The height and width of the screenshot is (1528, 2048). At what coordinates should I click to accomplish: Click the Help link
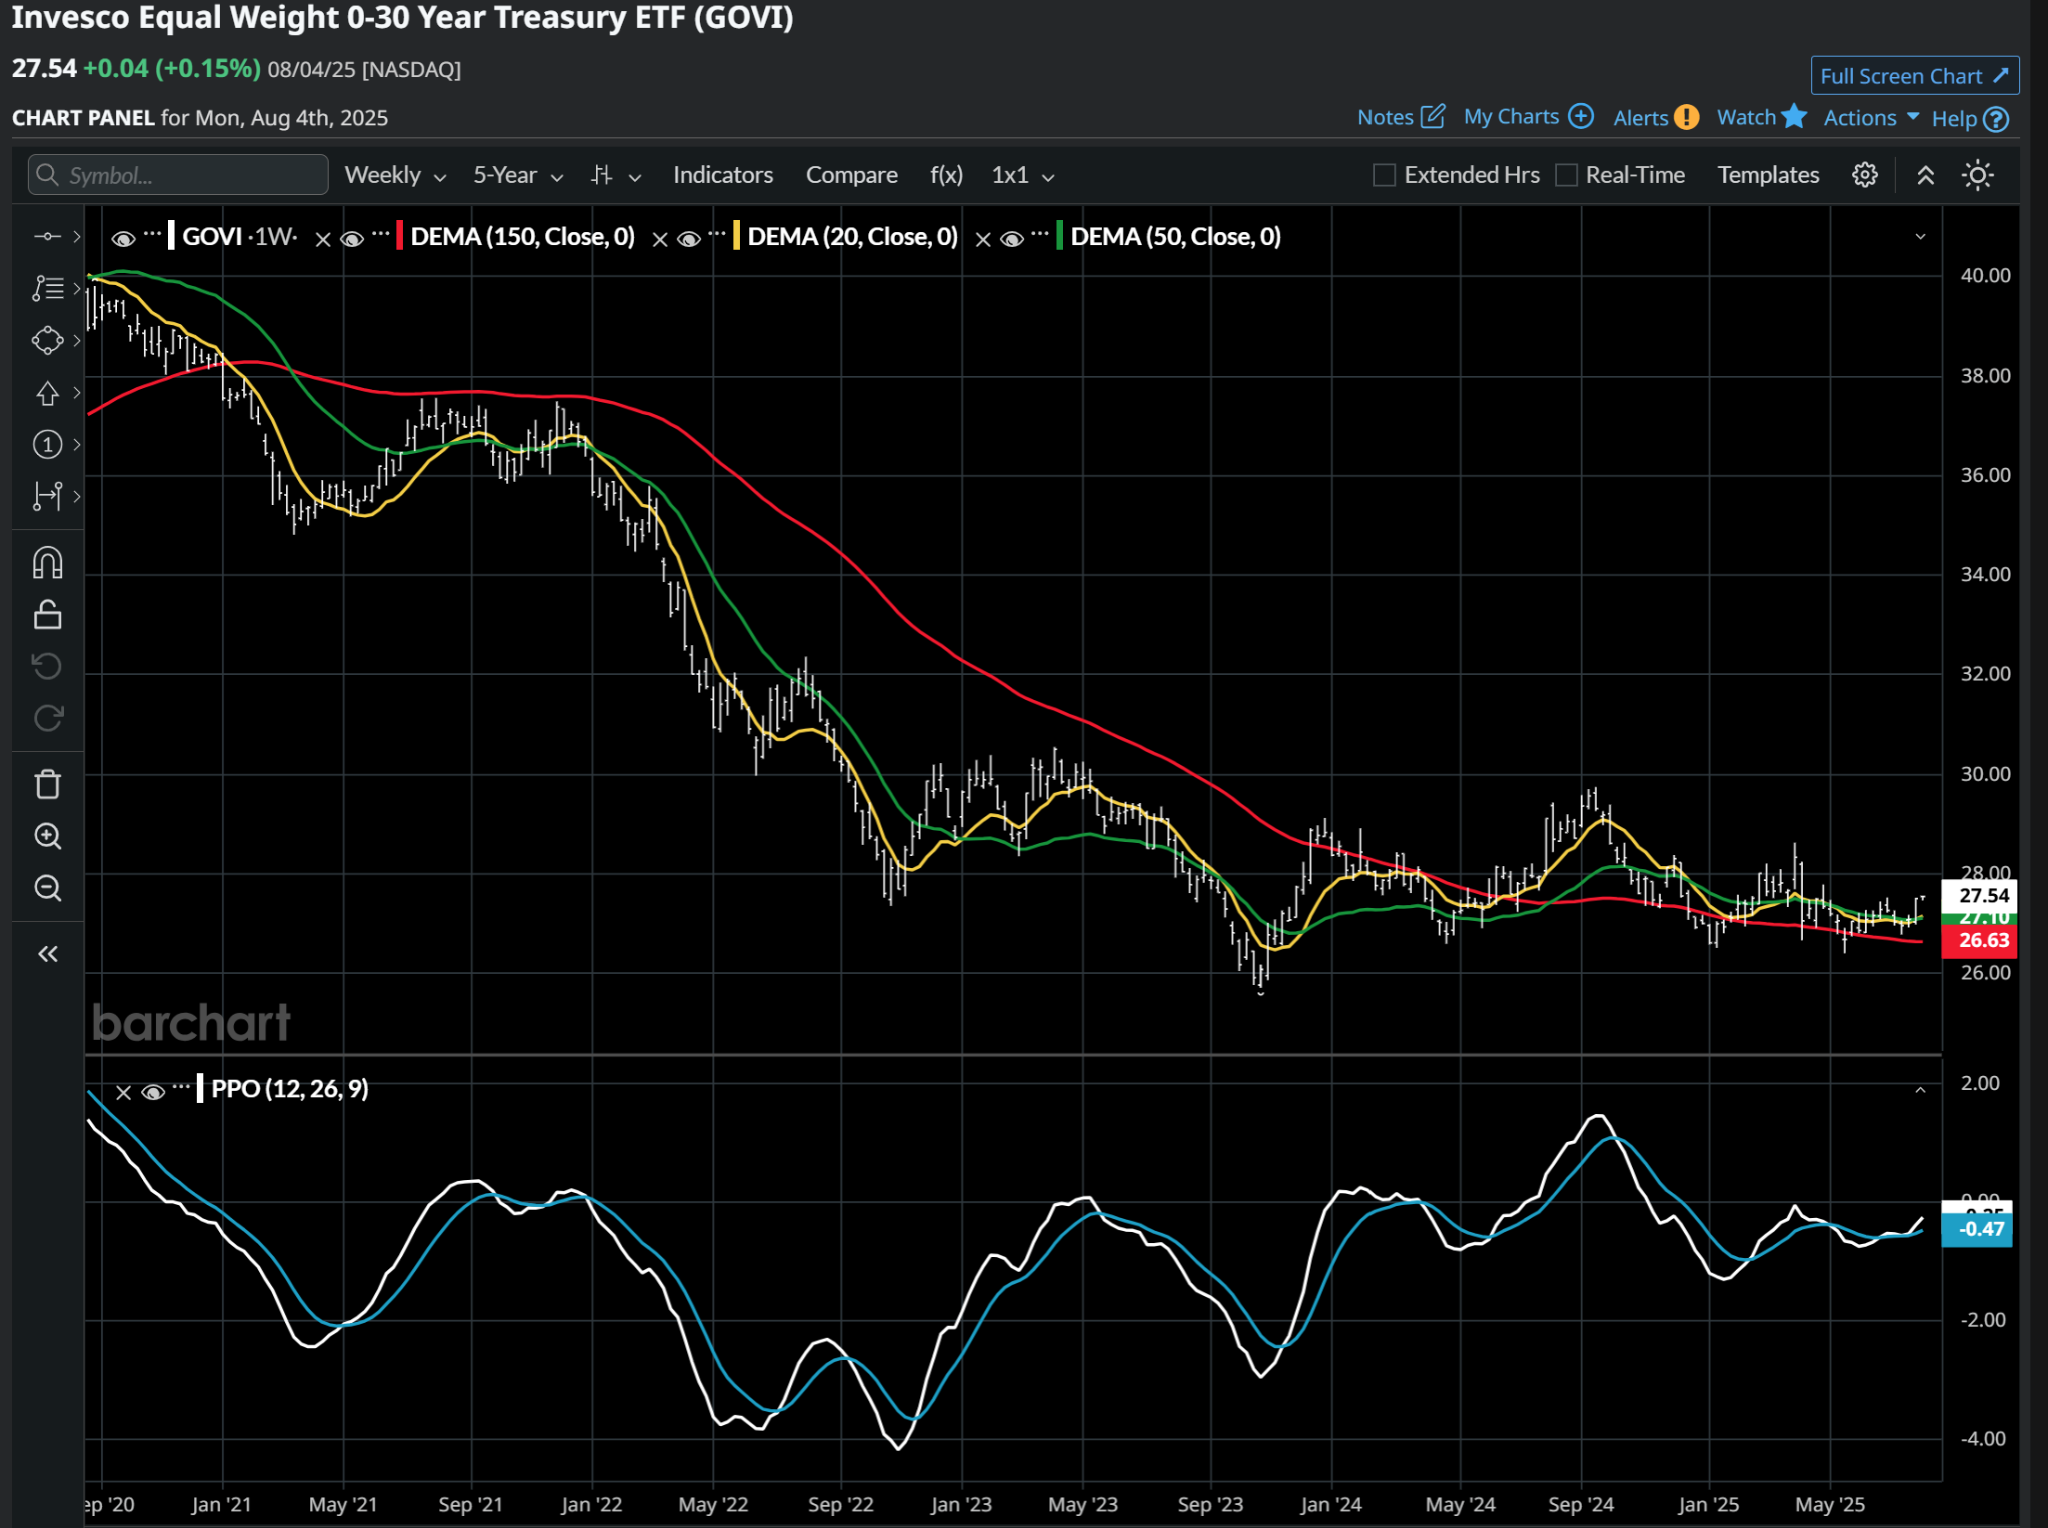pyautogui.click(x=1954, y=119)
